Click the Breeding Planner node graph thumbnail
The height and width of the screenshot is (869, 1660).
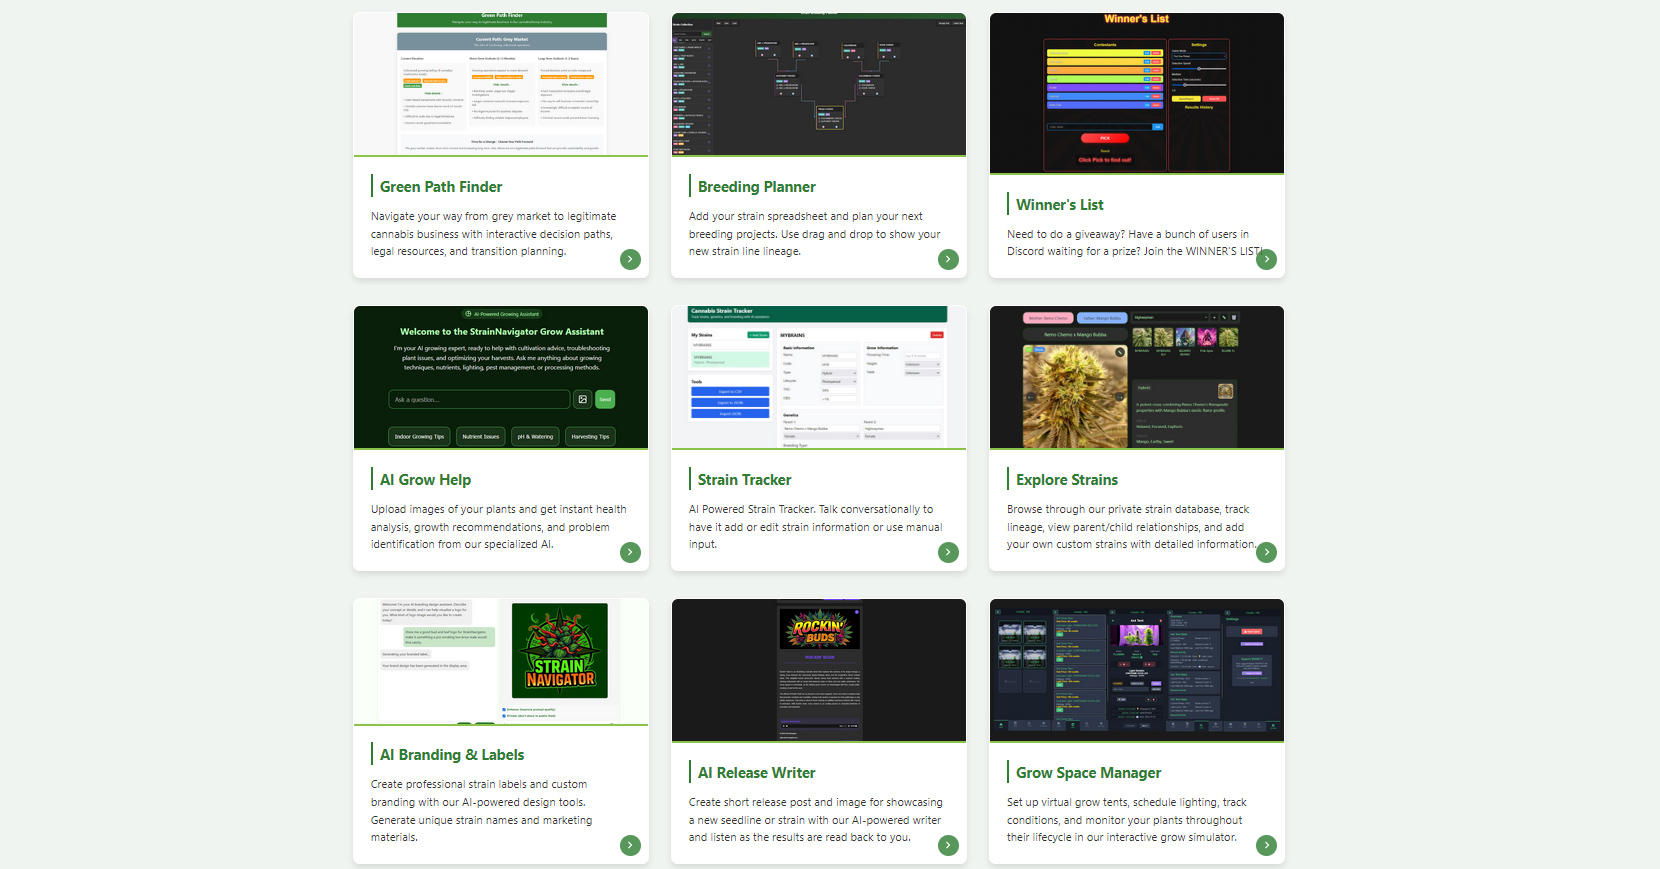[x=818, y=84]
